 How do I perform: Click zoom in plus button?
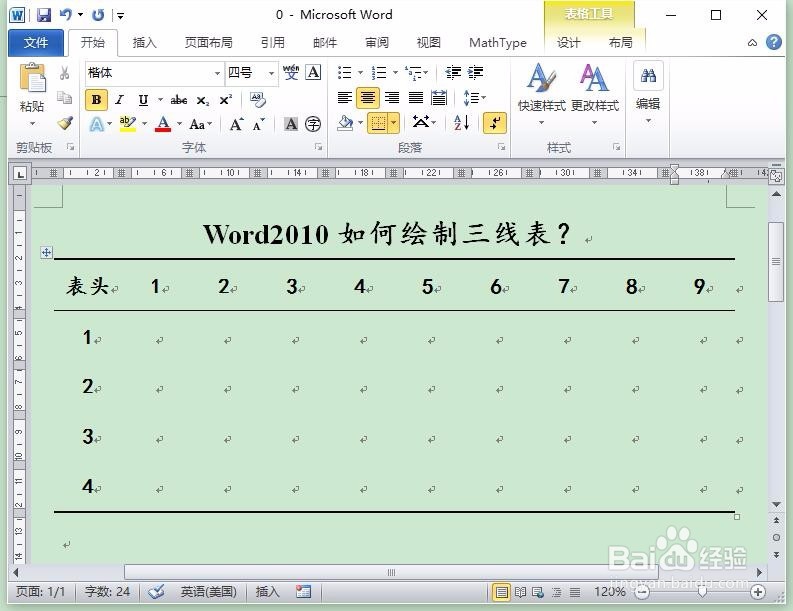758,592
